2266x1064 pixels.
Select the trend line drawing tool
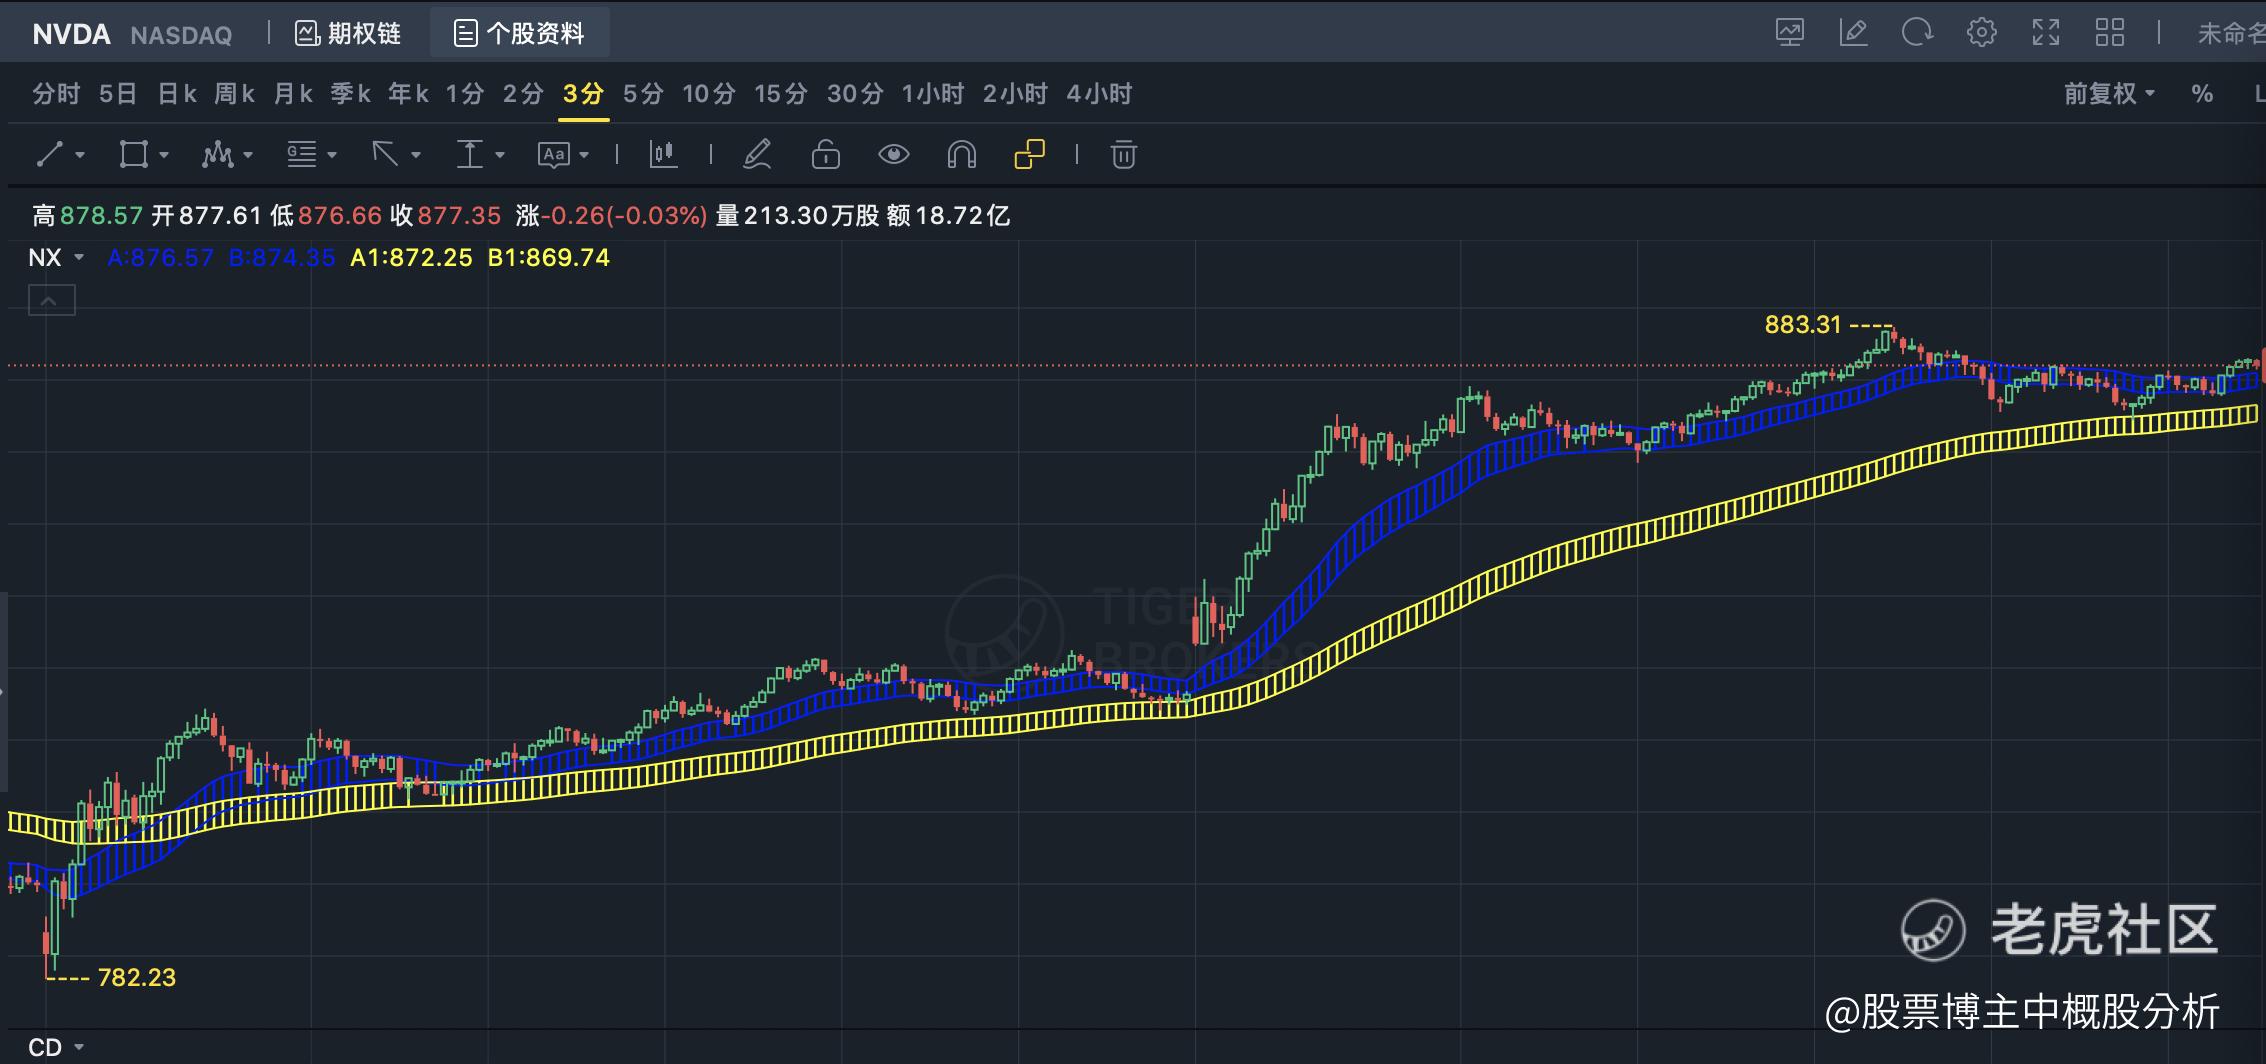click(x=50, y=154)
